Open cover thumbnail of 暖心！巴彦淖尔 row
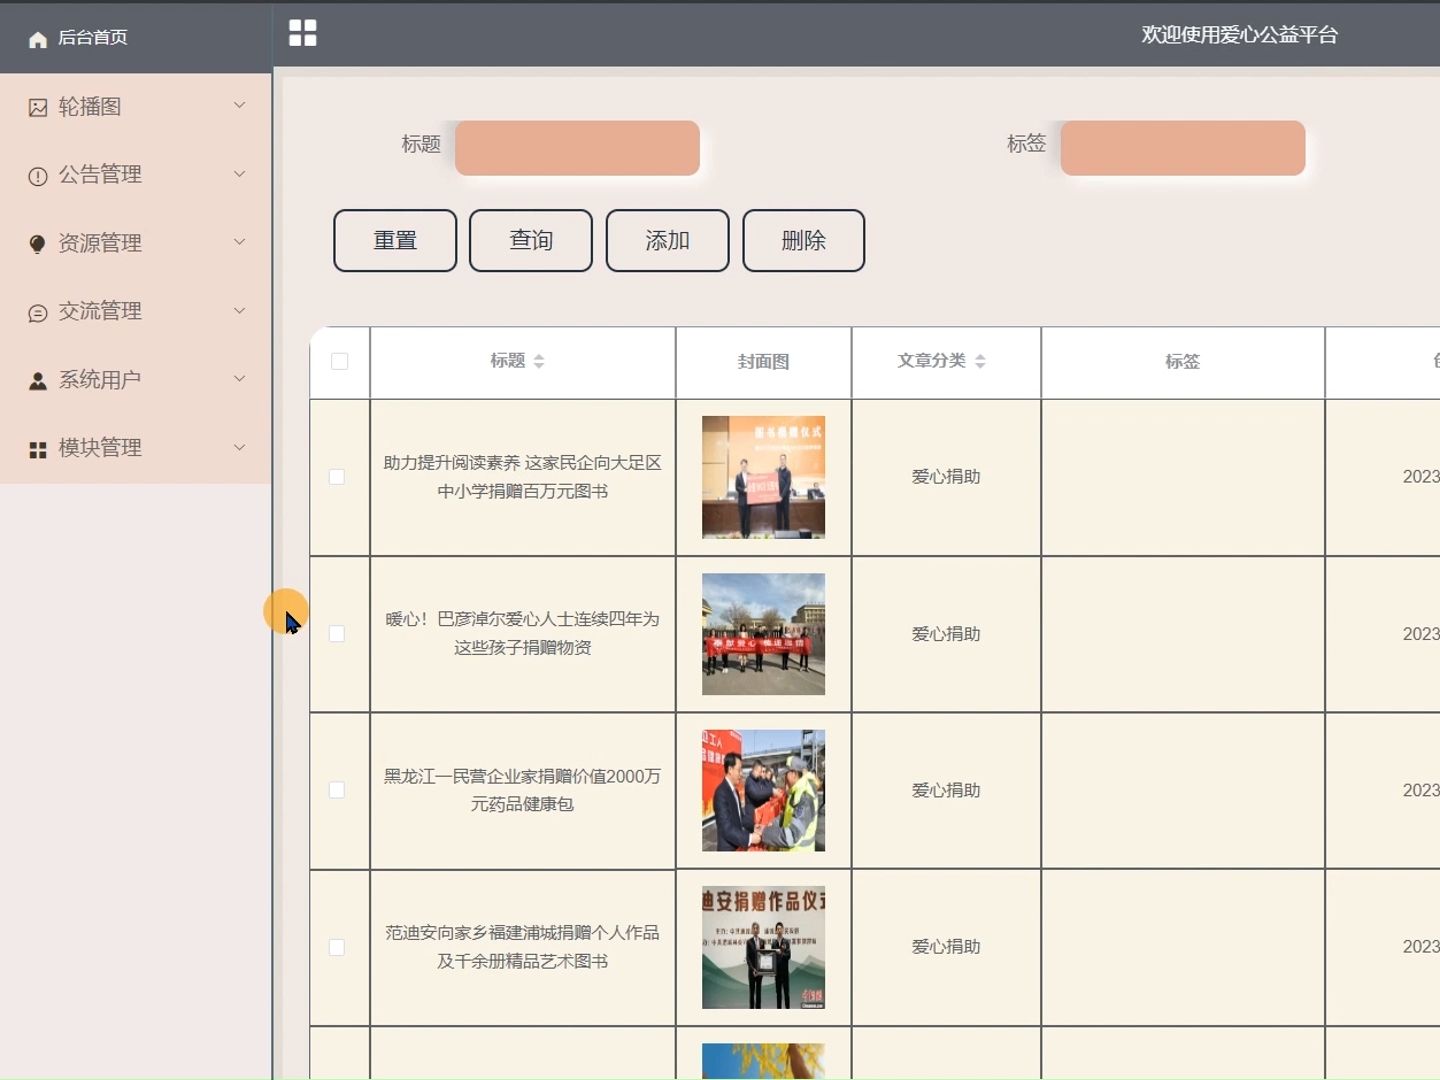 tap(763, 634)
